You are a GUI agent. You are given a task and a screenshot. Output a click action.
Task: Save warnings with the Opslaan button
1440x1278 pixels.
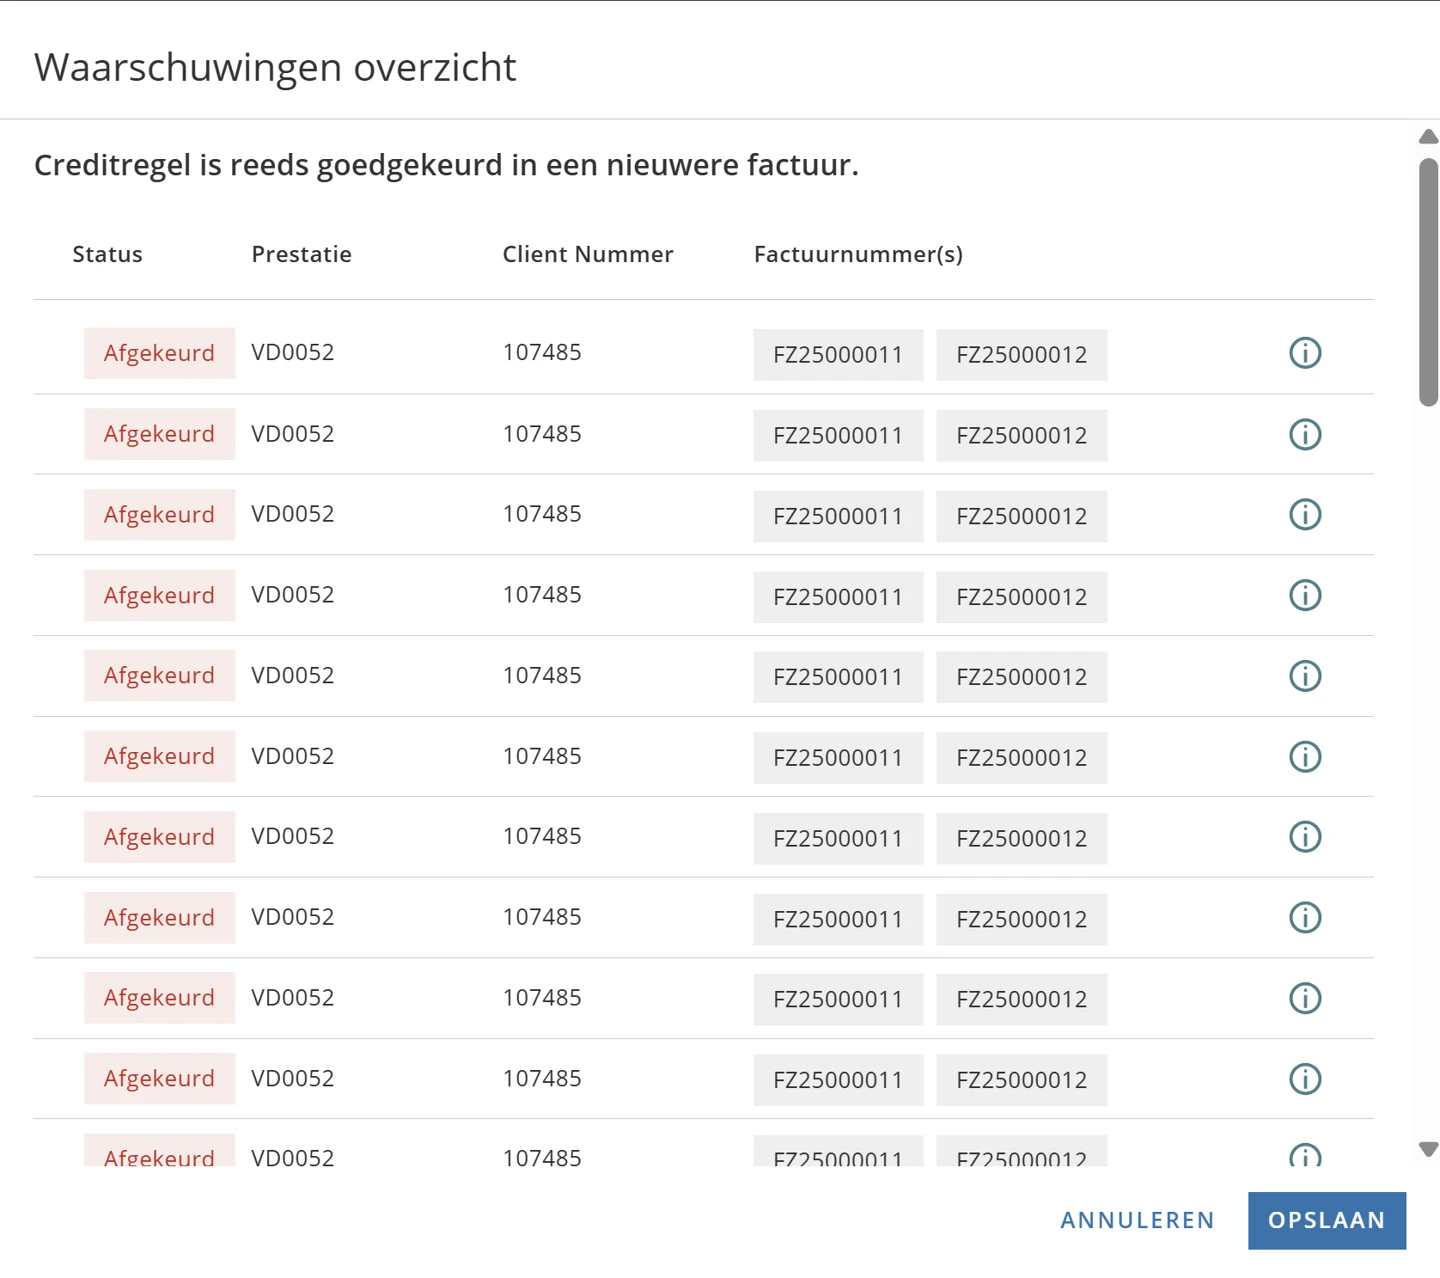(1326, 1220)
